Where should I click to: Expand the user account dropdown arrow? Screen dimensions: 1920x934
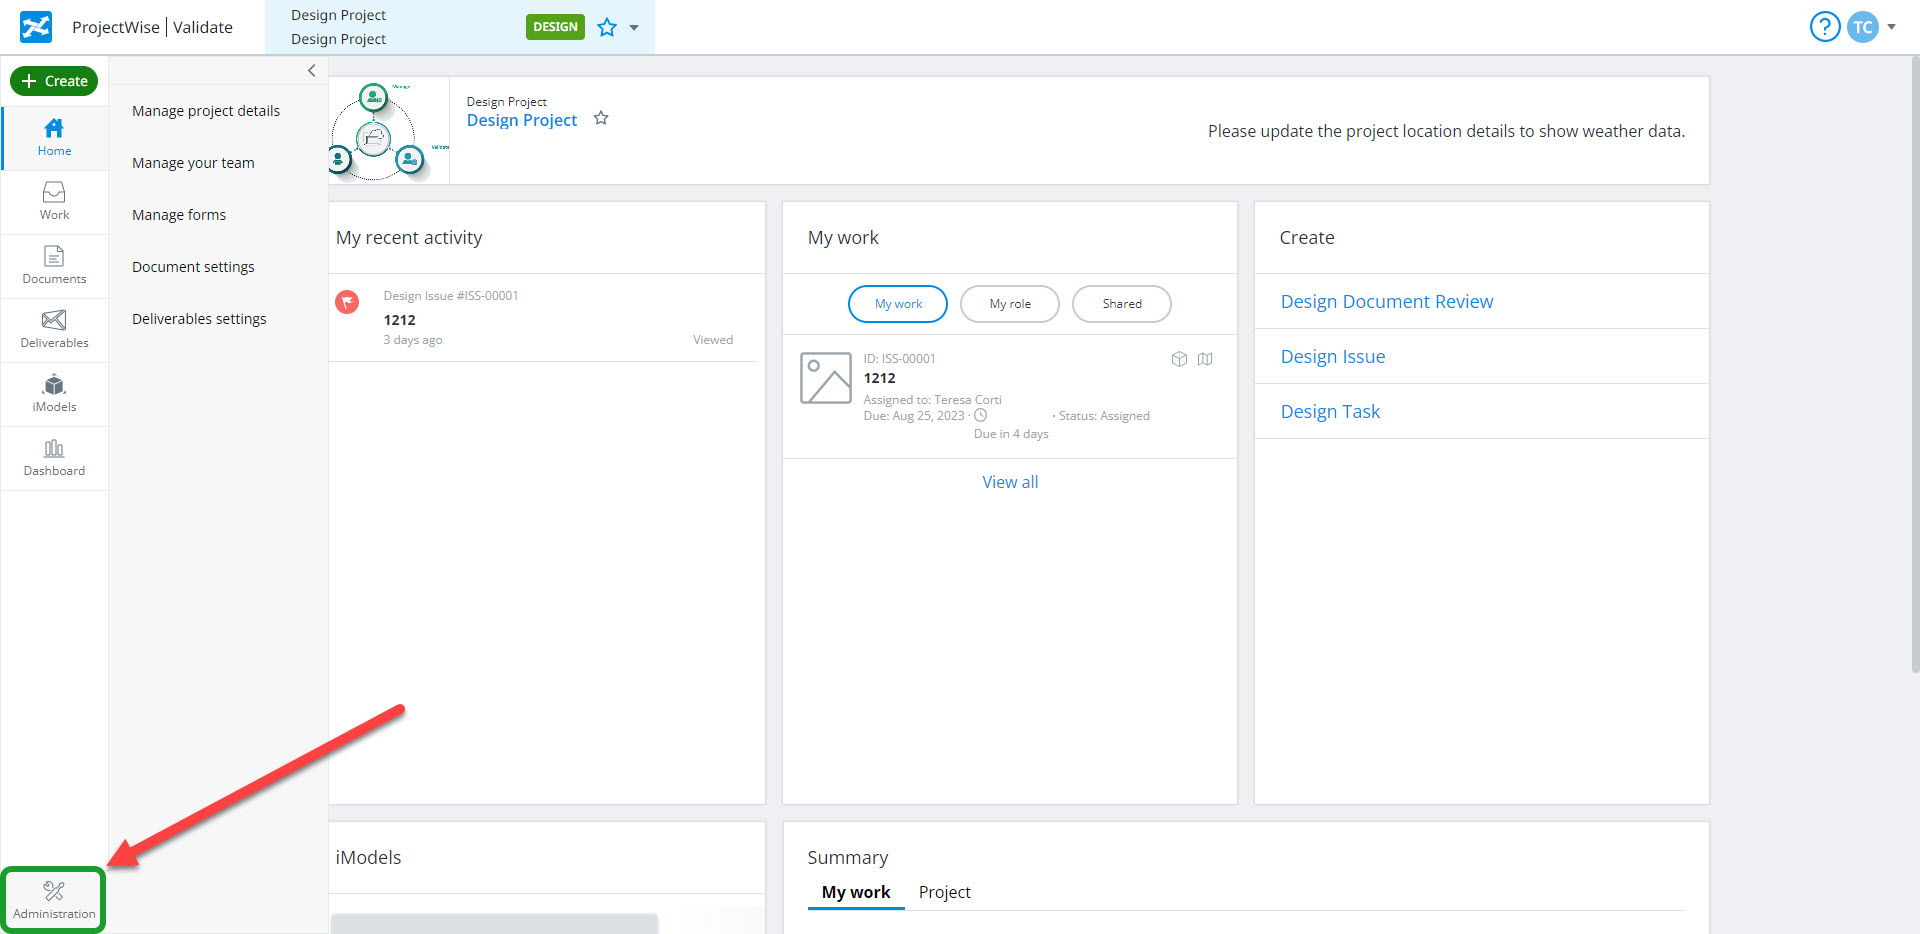pyautogui.click(x=1891, y=27)
